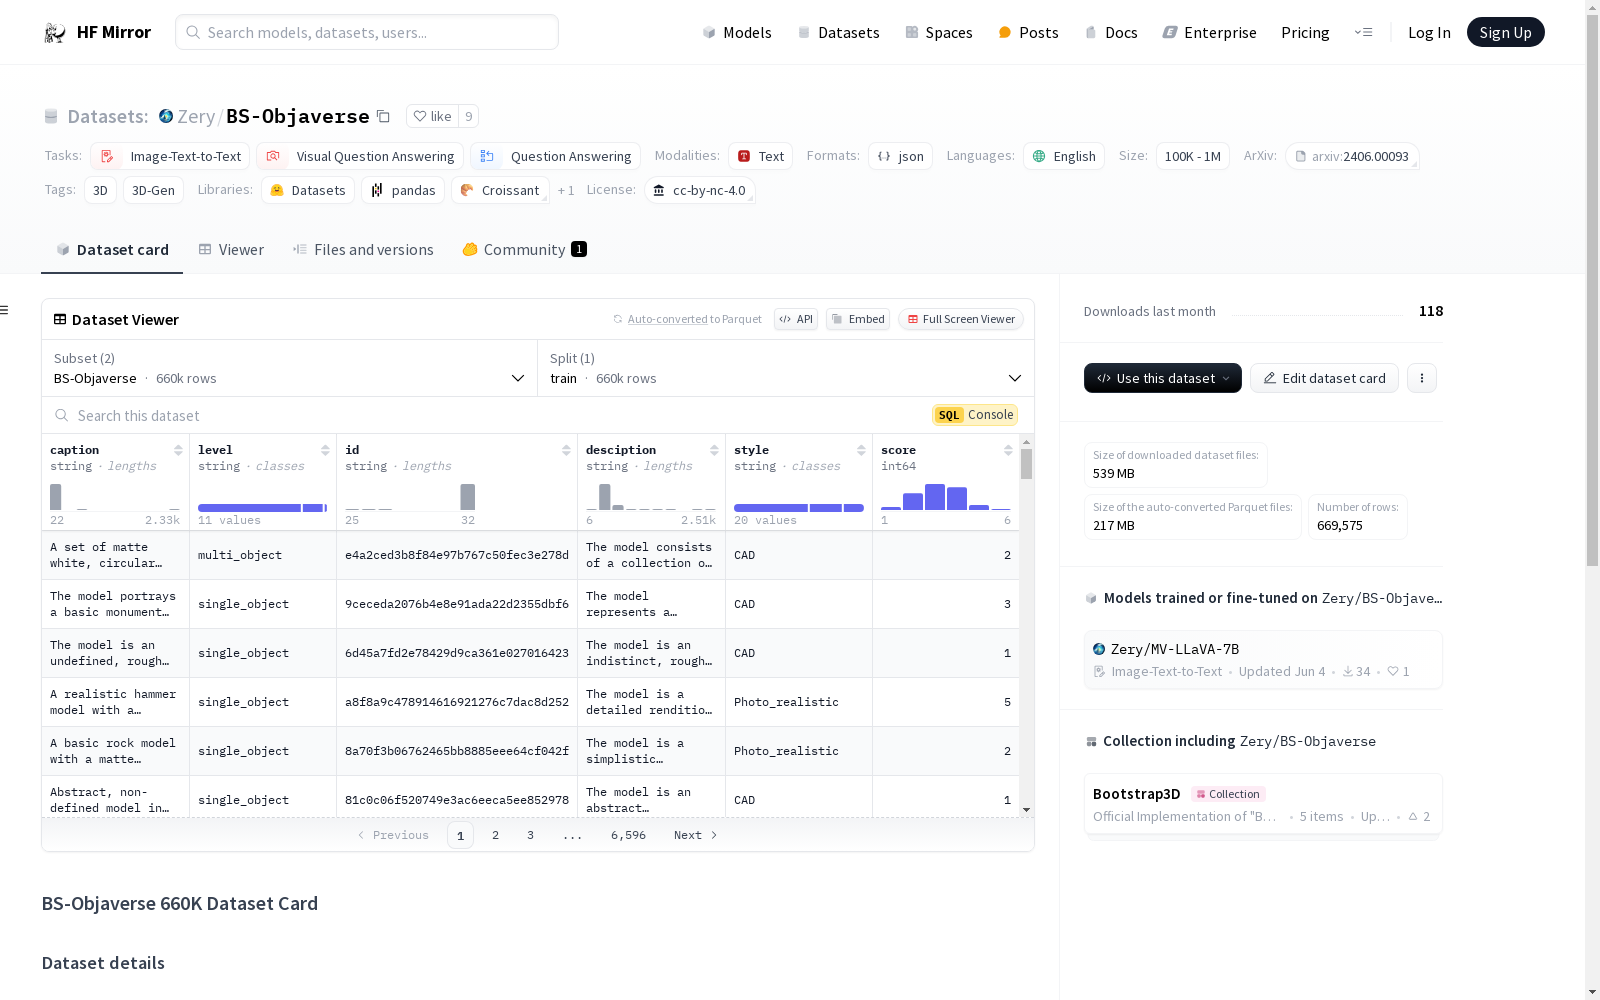Copy dataset name with the copy icon
The width and height of the screenshot is (1600, 1000).
click(x=383, y=116)
